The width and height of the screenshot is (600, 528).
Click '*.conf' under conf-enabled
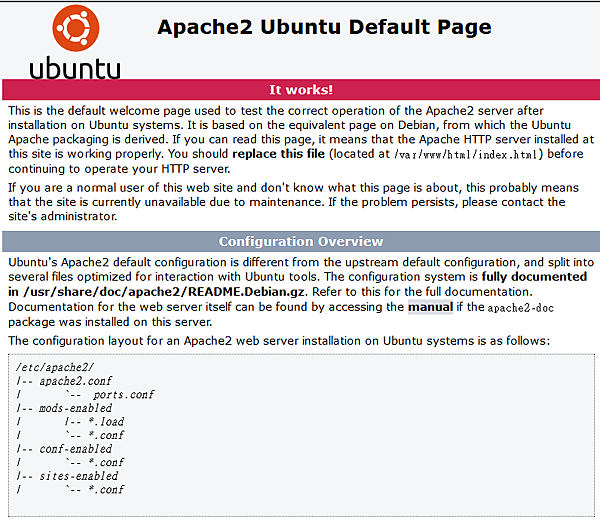[x=106, y=462]
